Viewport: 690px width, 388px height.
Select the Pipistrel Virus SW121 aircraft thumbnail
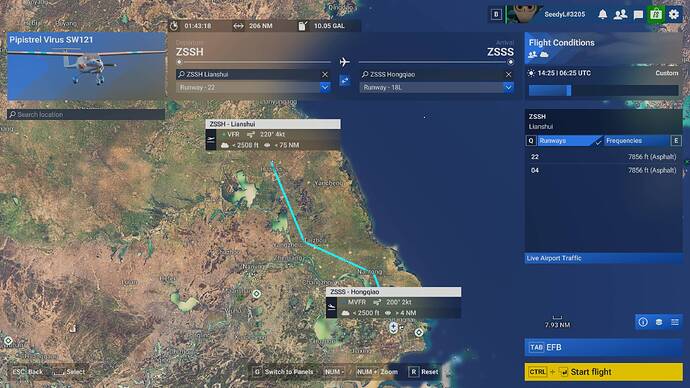tap(86, 66)
